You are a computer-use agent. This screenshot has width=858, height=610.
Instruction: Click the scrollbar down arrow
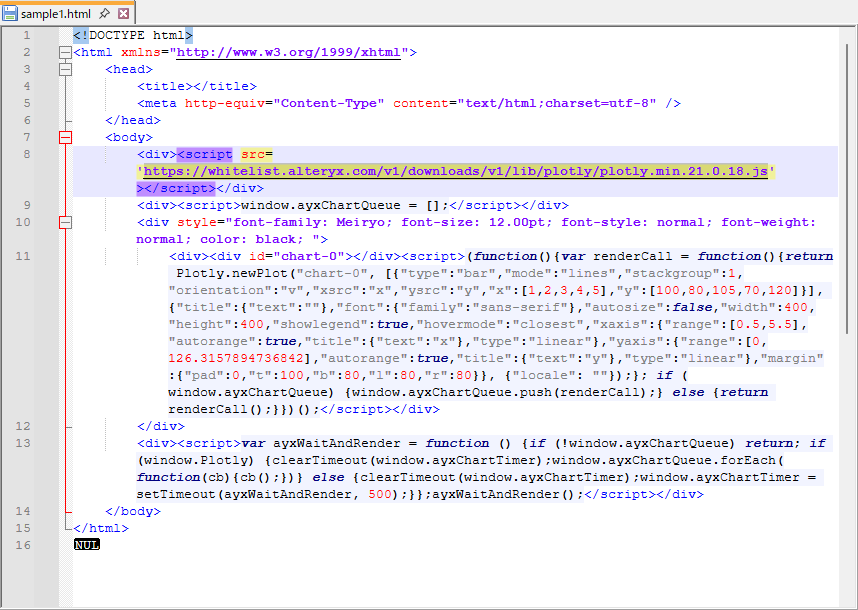click(x=849, y=597)
